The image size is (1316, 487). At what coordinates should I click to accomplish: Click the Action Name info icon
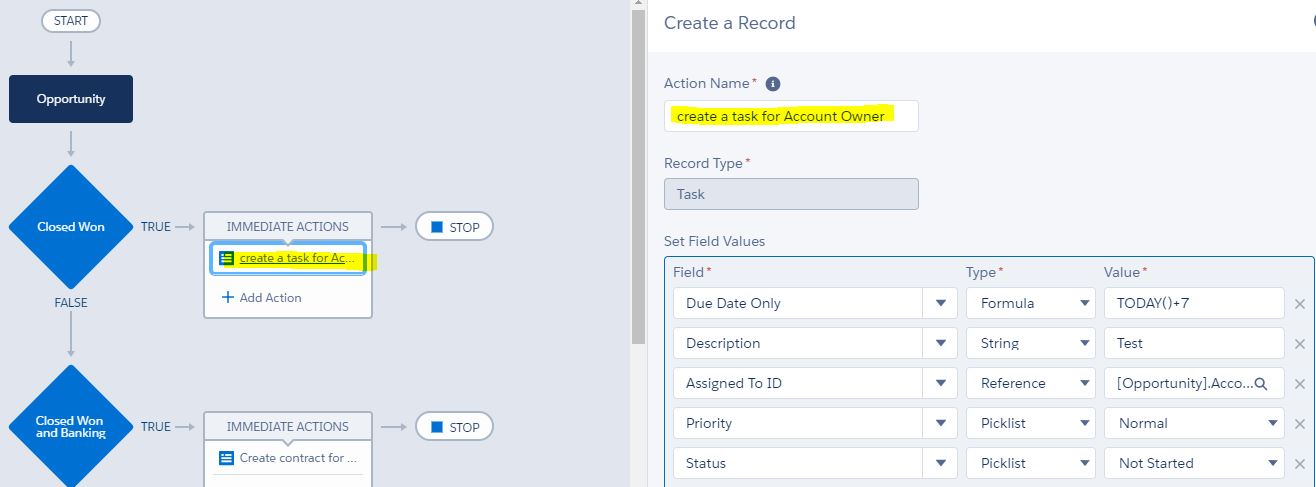point(773,84)
